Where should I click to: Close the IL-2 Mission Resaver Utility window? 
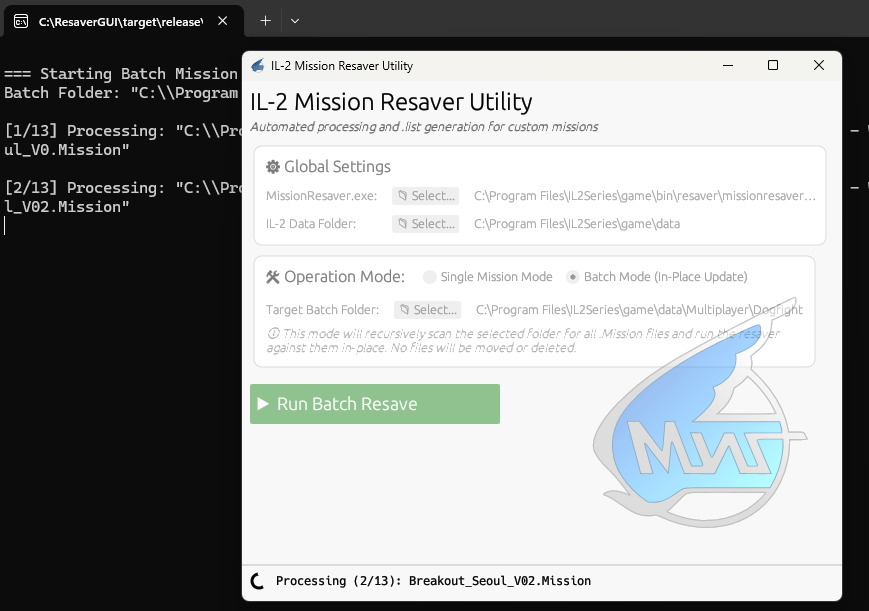[x=819, y=65]
